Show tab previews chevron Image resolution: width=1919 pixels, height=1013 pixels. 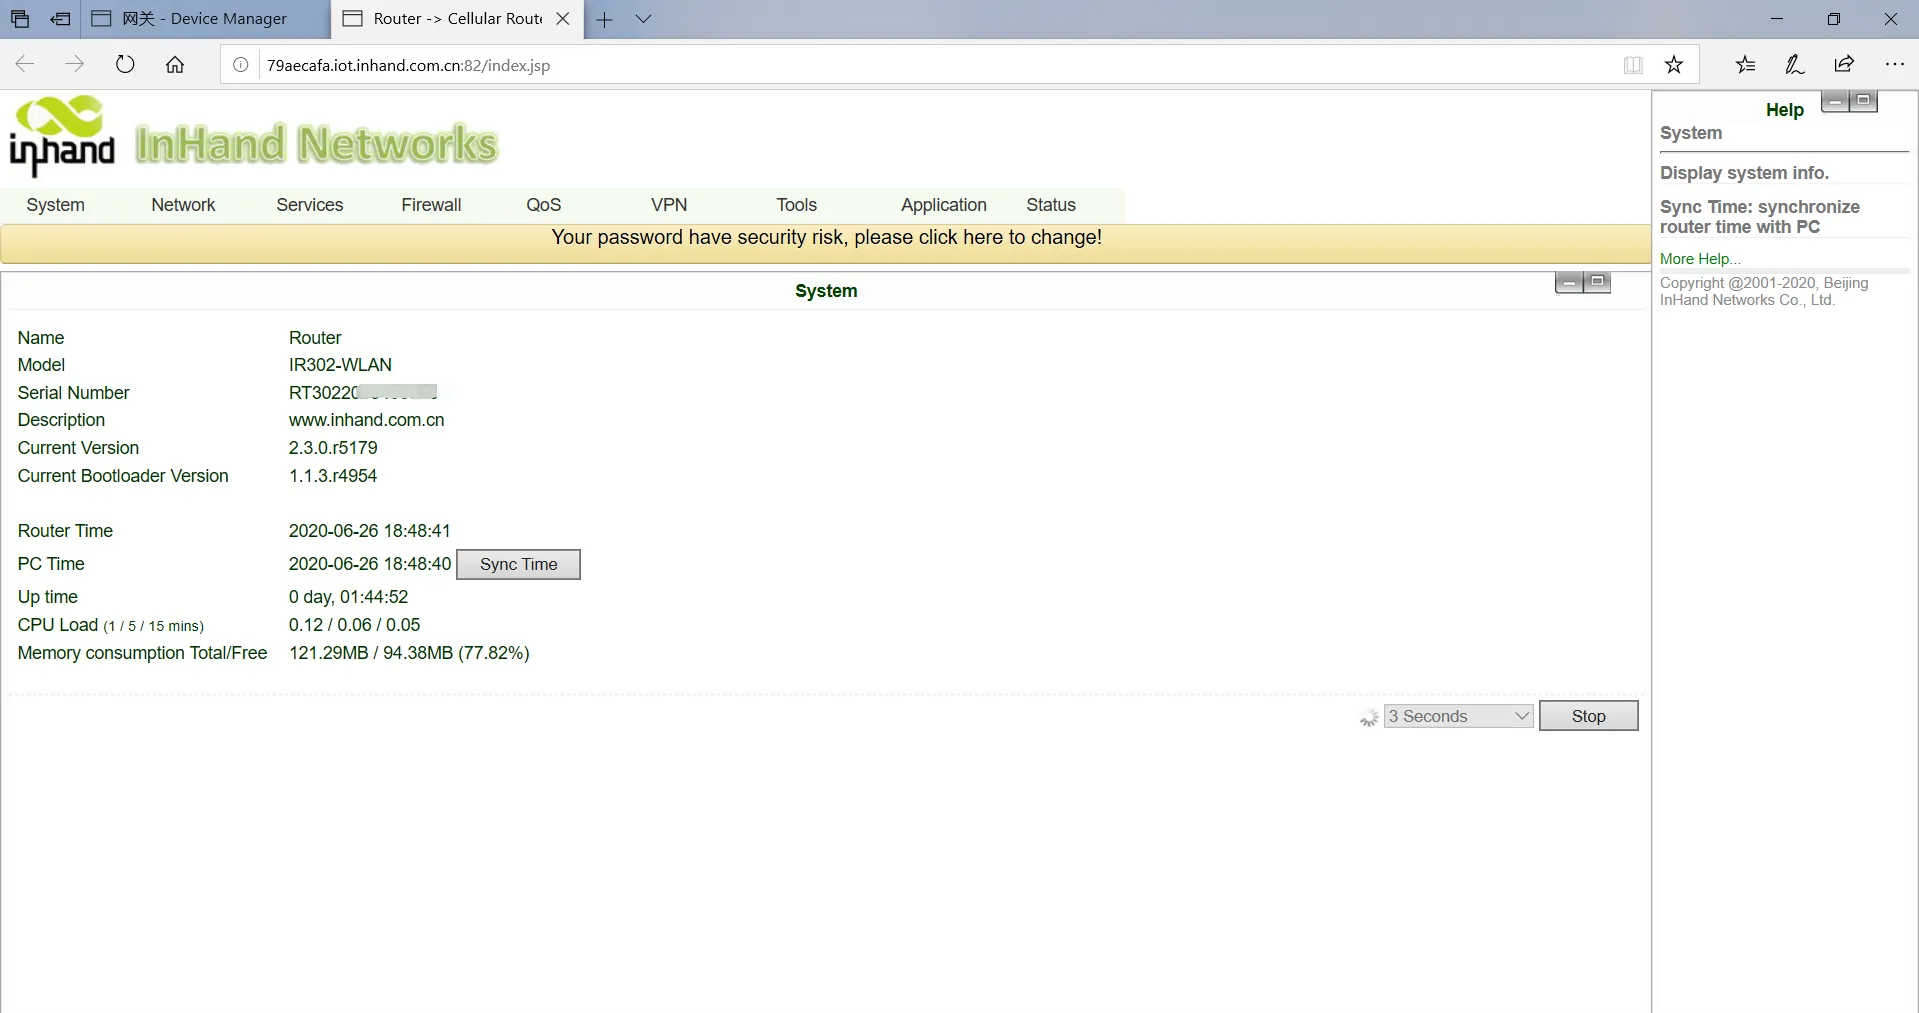coord(643,19)
